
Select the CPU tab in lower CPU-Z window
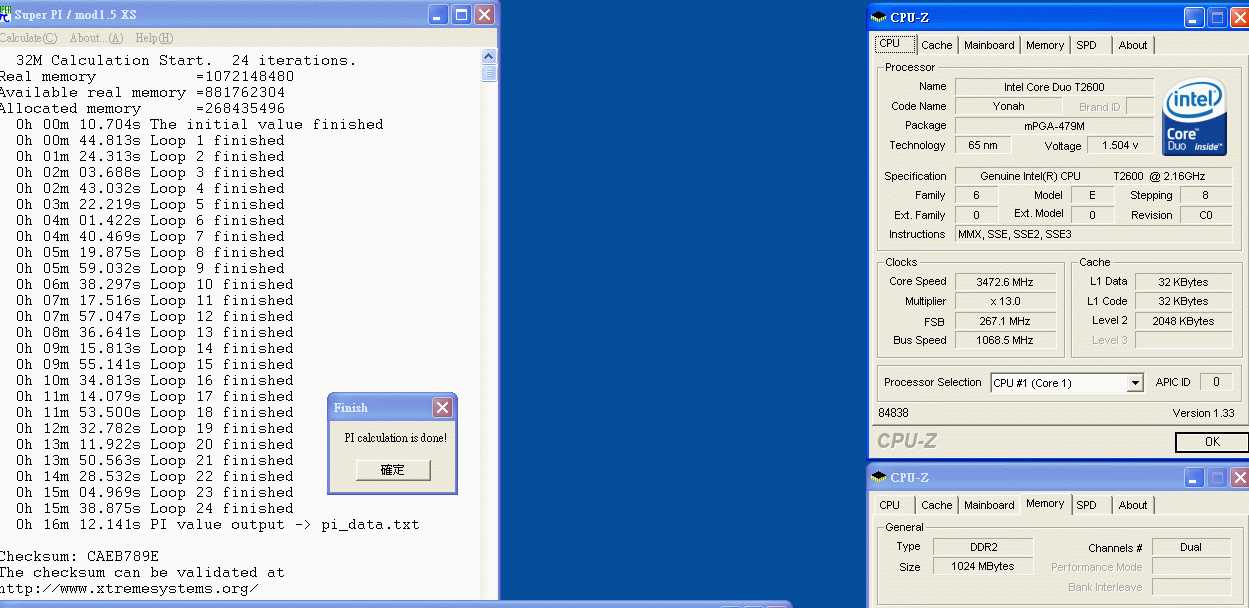[x=889, y=505]
